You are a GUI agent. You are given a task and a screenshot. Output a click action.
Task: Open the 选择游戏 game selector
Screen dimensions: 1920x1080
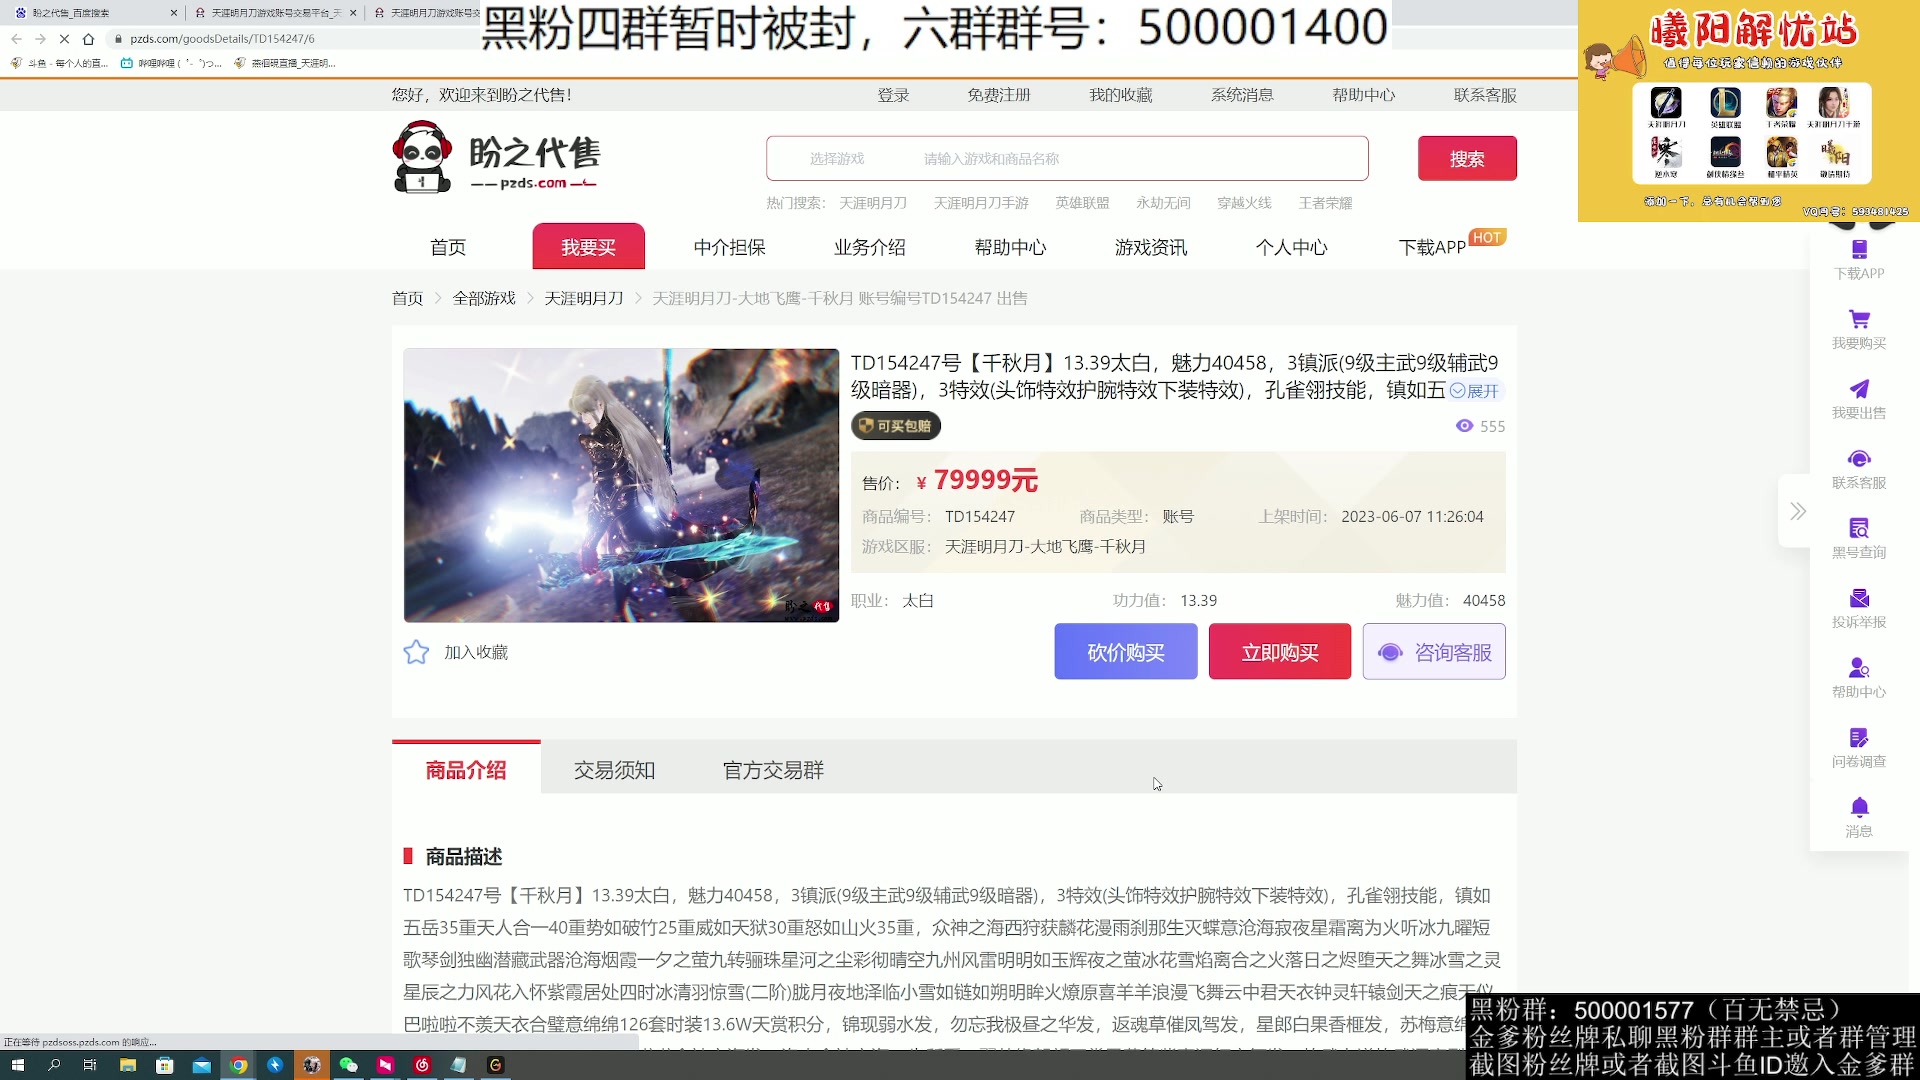(838, 157)
